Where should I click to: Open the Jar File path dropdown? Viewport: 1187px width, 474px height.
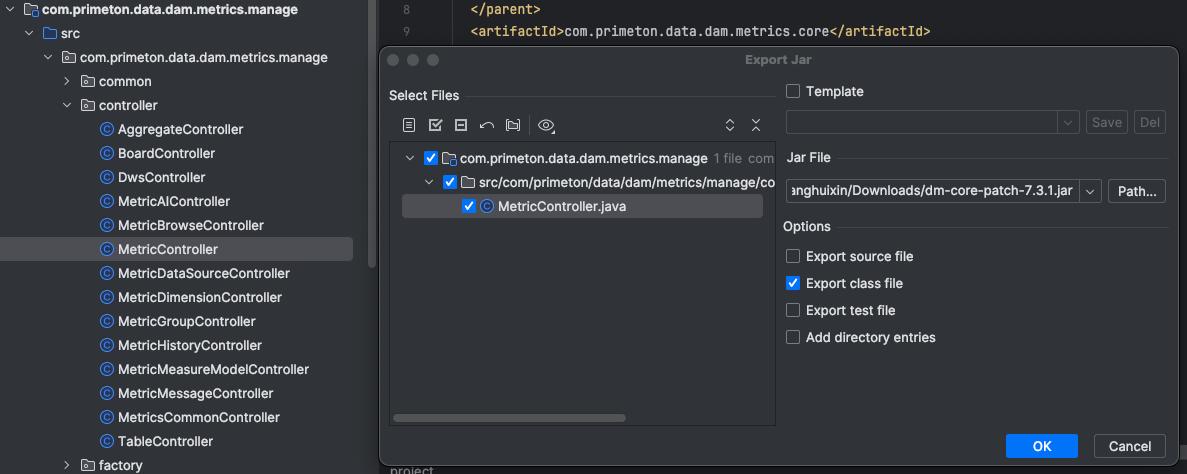coord(1090,191)
